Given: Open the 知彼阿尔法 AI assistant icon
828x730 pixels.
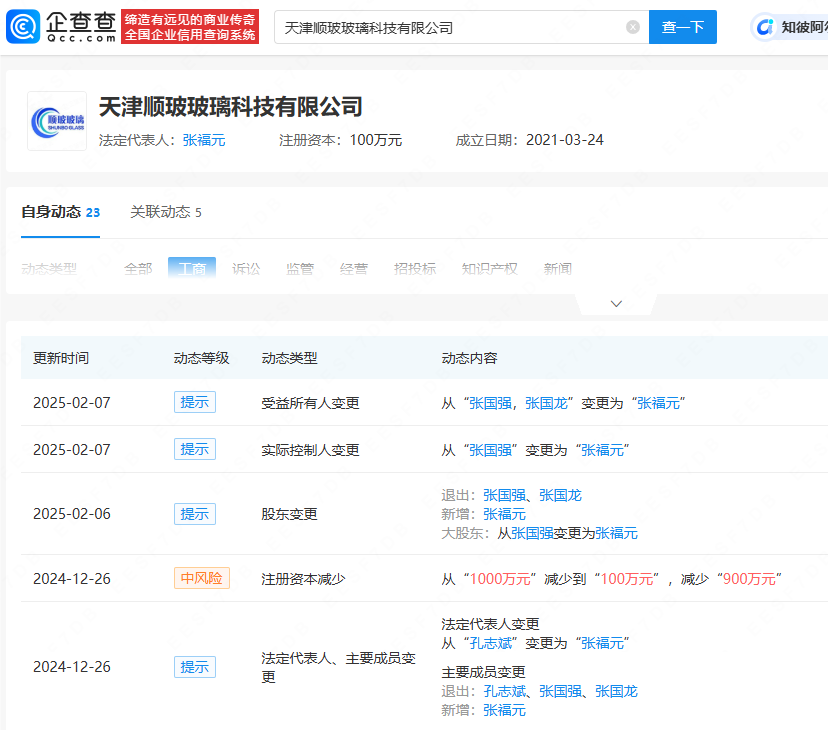Looking at the screenshot, I should tap(764, 27).
